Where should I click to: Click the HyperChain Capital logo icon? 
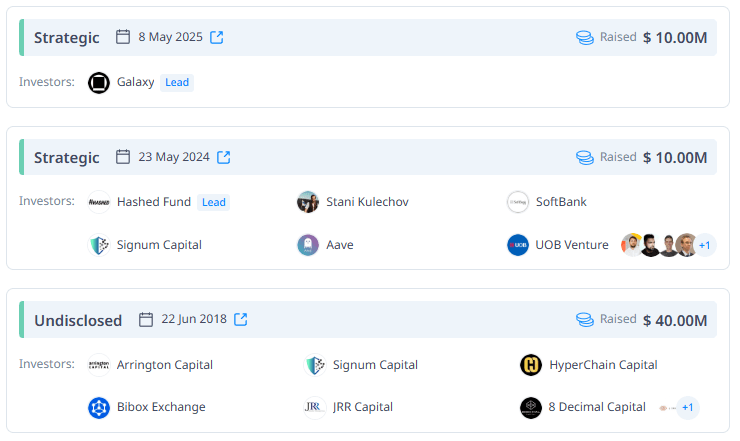(x=531, y=365)
